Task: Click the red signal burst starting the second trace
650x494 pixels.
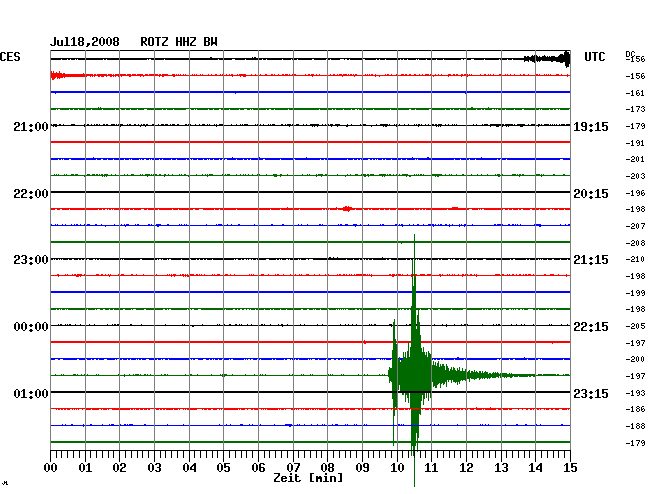Action: (x=58, y=75)
